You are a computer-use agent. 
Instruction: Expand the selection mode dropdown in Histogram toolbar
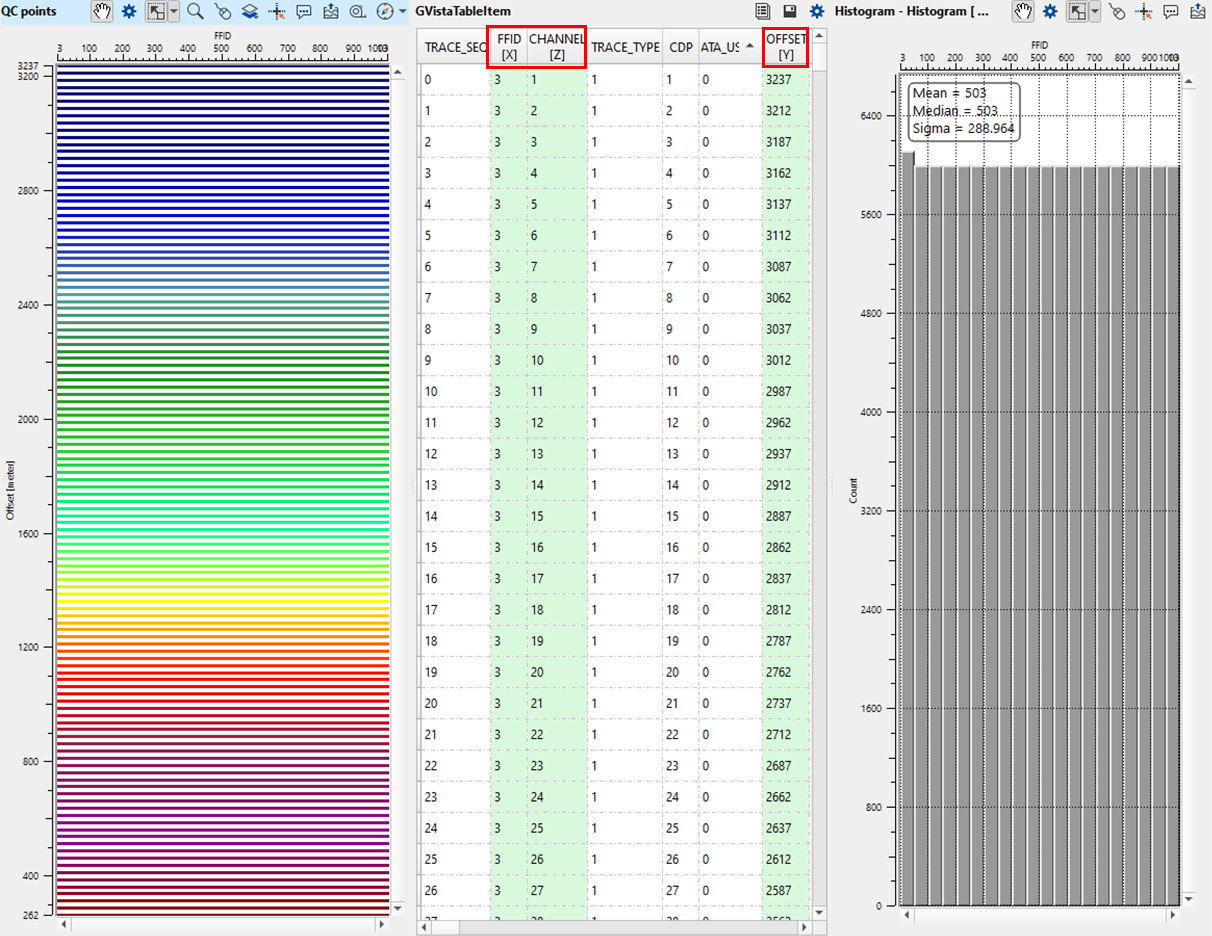(x=1095, y=11)
